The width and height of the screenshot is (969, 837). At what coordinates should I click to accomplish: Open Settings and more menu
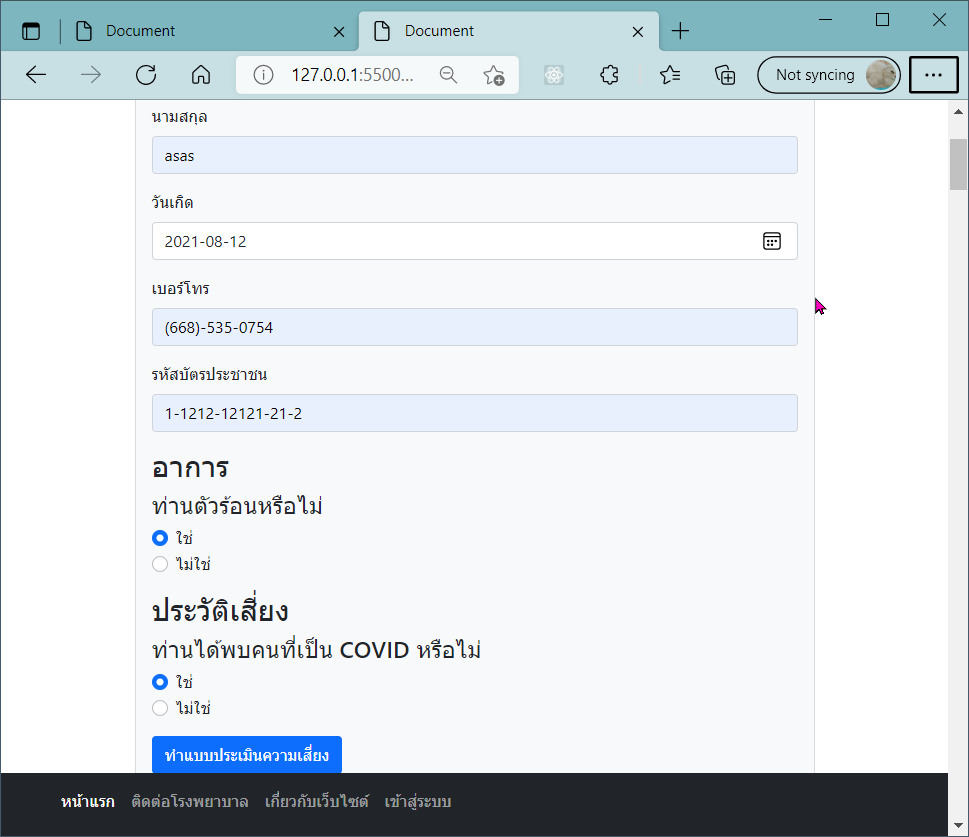(933, 75)
